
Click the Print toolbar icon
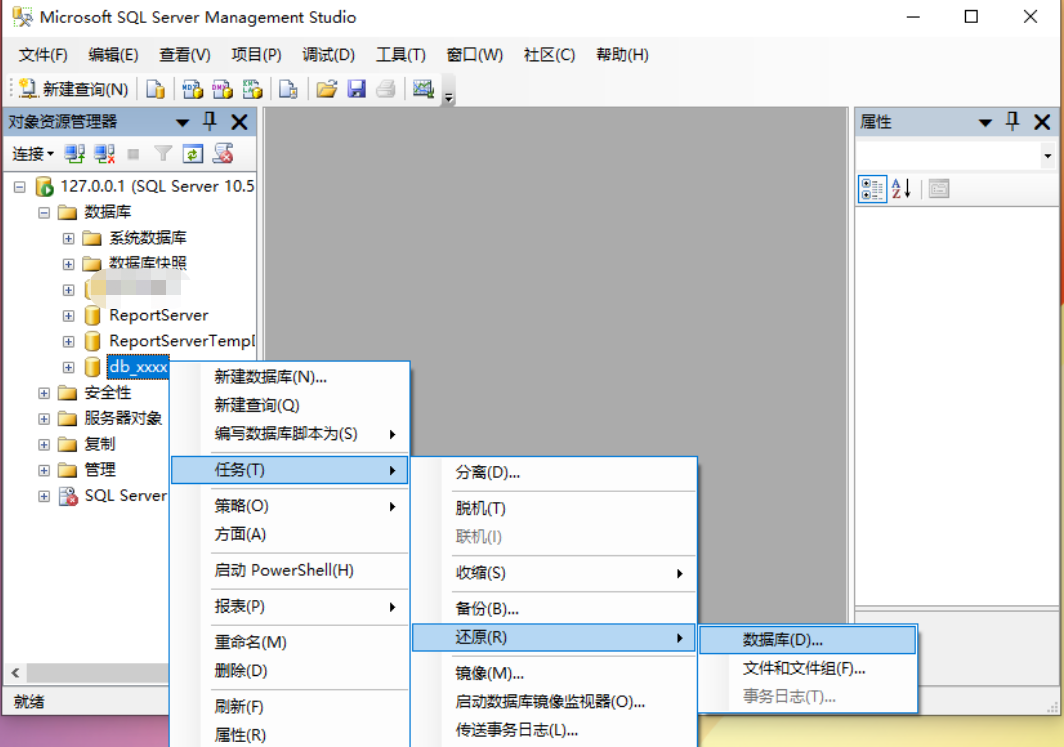pos(386,89)
